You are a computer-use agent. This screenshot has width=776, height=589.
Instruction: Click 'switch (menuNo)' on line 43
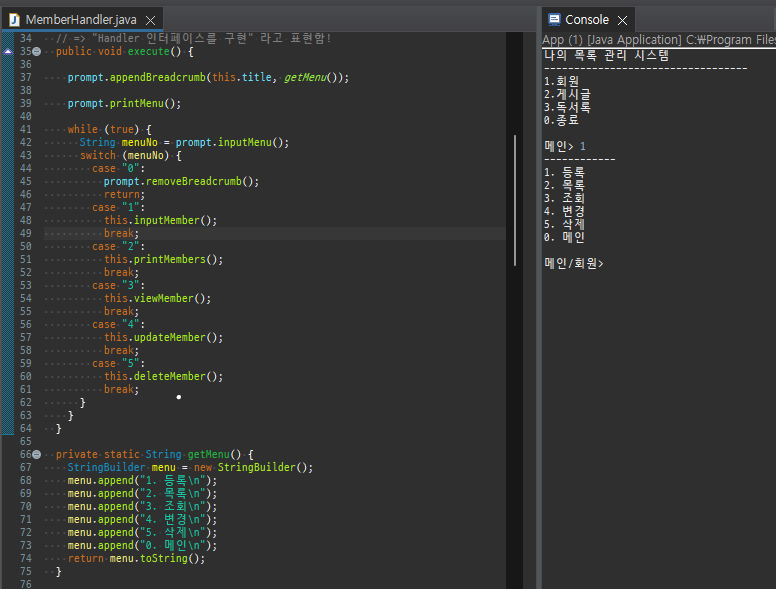point(126,155)
